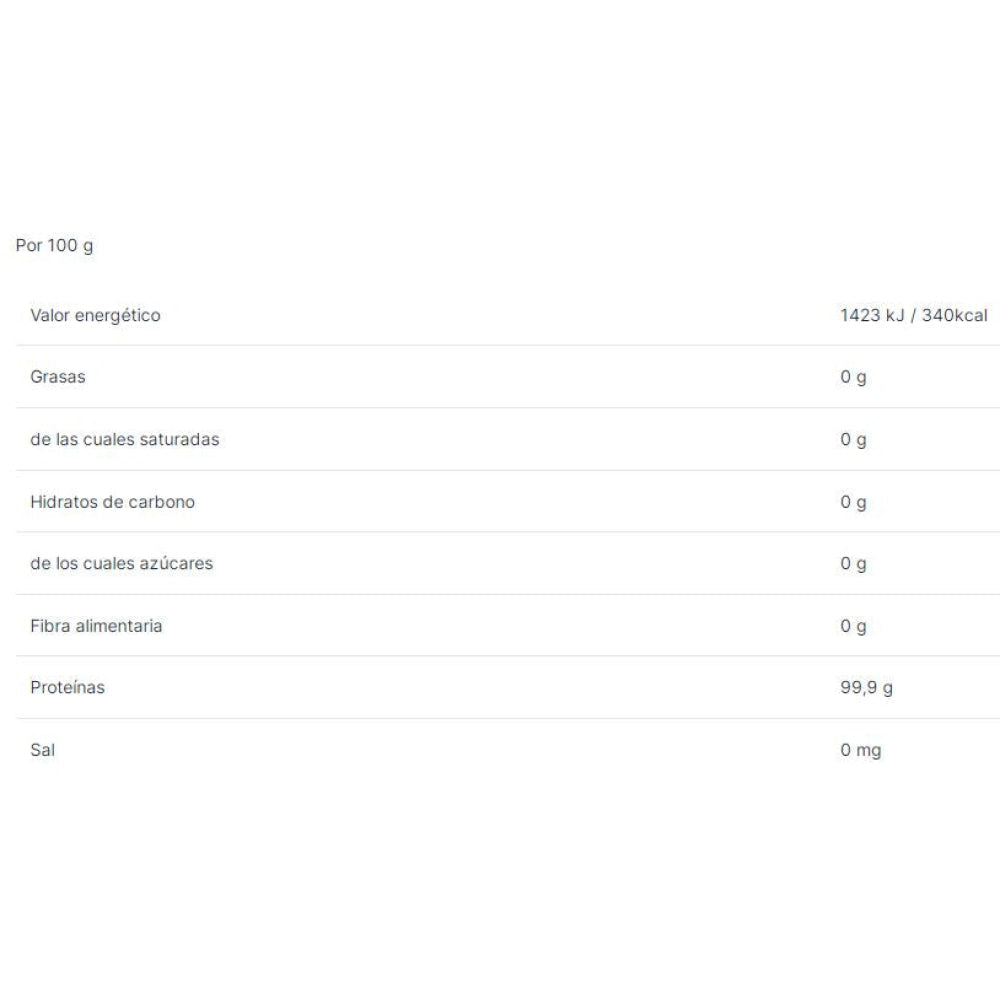Viewport: 1000px width, 1000px height.
Task: Click the word 'Hidratos'
Action: [x=64, y=502]
